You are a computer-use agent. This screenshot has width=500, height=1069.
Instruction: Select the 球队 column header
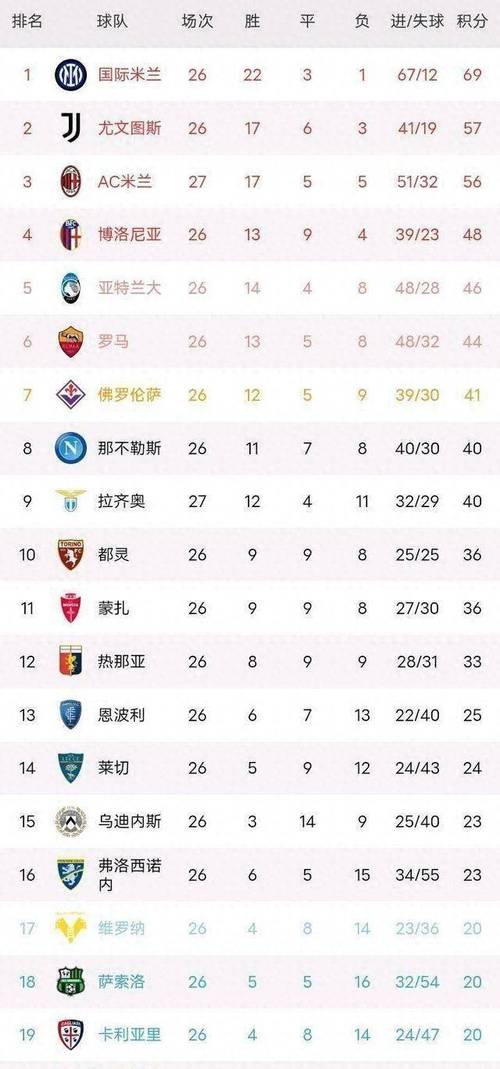pyautogui.click(x=113, y=21)
